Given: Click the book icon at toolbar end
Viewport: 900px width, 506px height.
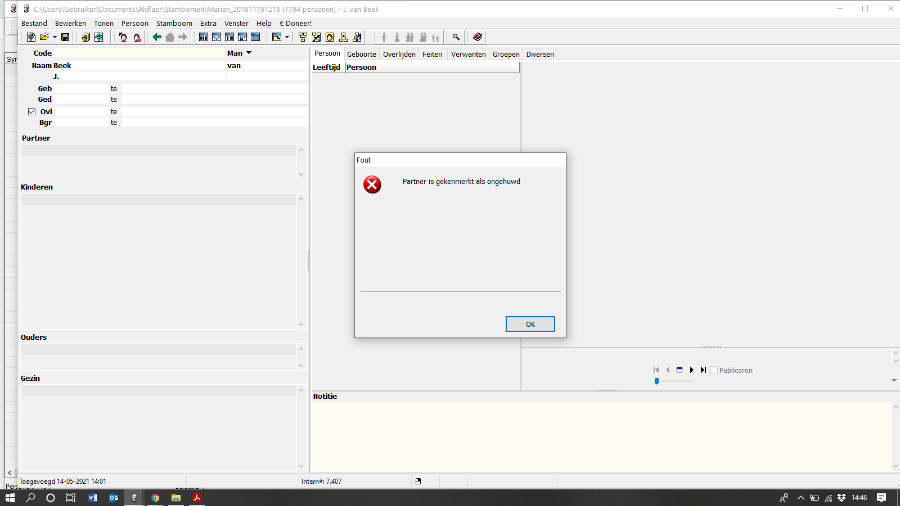Looking at the screenshot, I should [x=478, y=37].
